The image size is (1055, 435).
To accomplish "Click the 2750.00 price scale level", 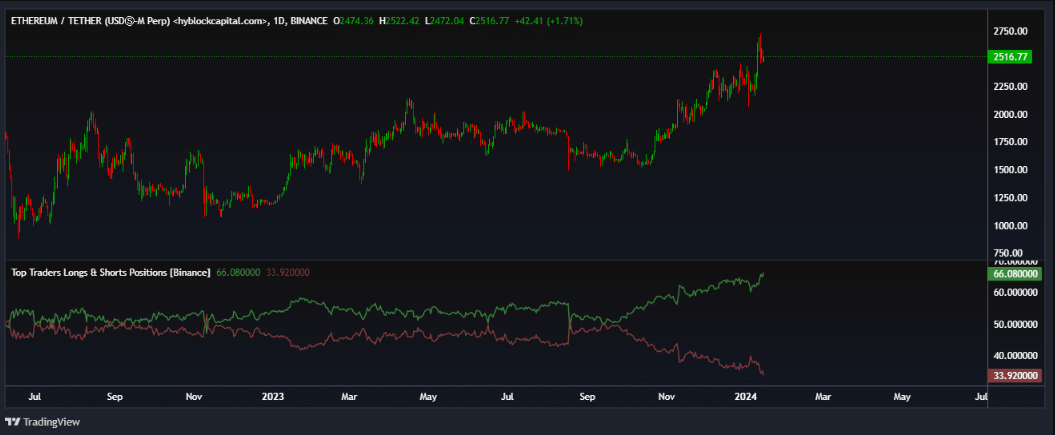I will [1011, 31].
